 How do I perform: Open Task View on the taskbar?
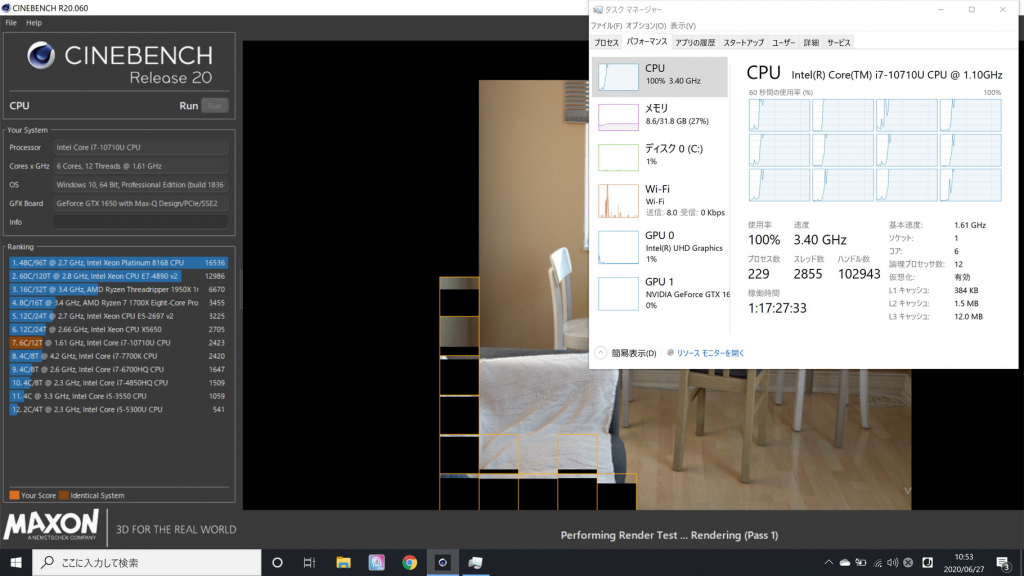point(309,562)
